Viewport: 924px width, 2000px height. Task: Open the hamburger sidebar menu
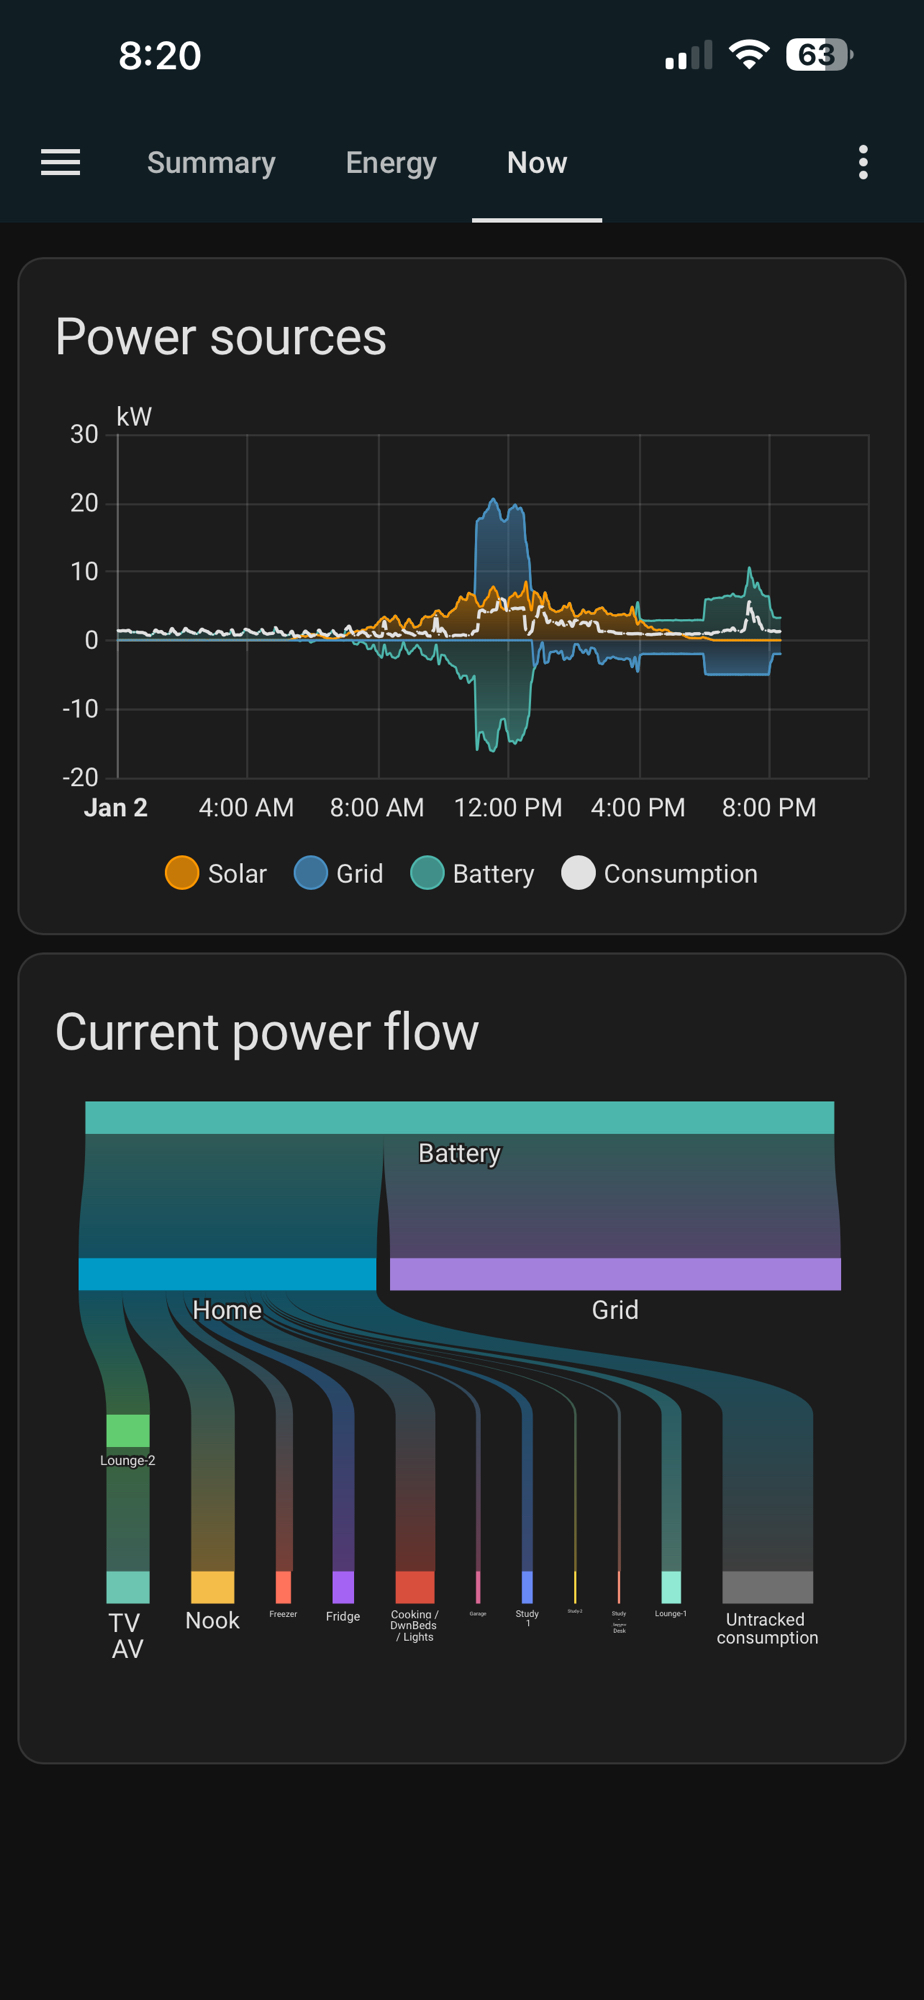tap(60, 162)
